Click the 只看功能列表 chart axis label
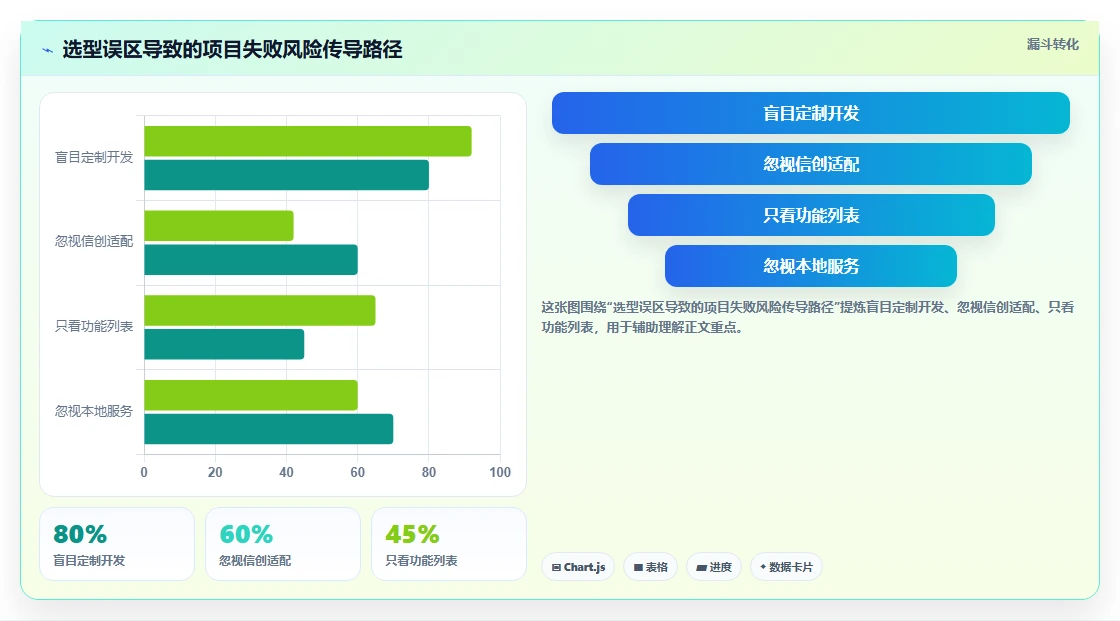Viewport: 1120px width, 621px height. point(94,327)
